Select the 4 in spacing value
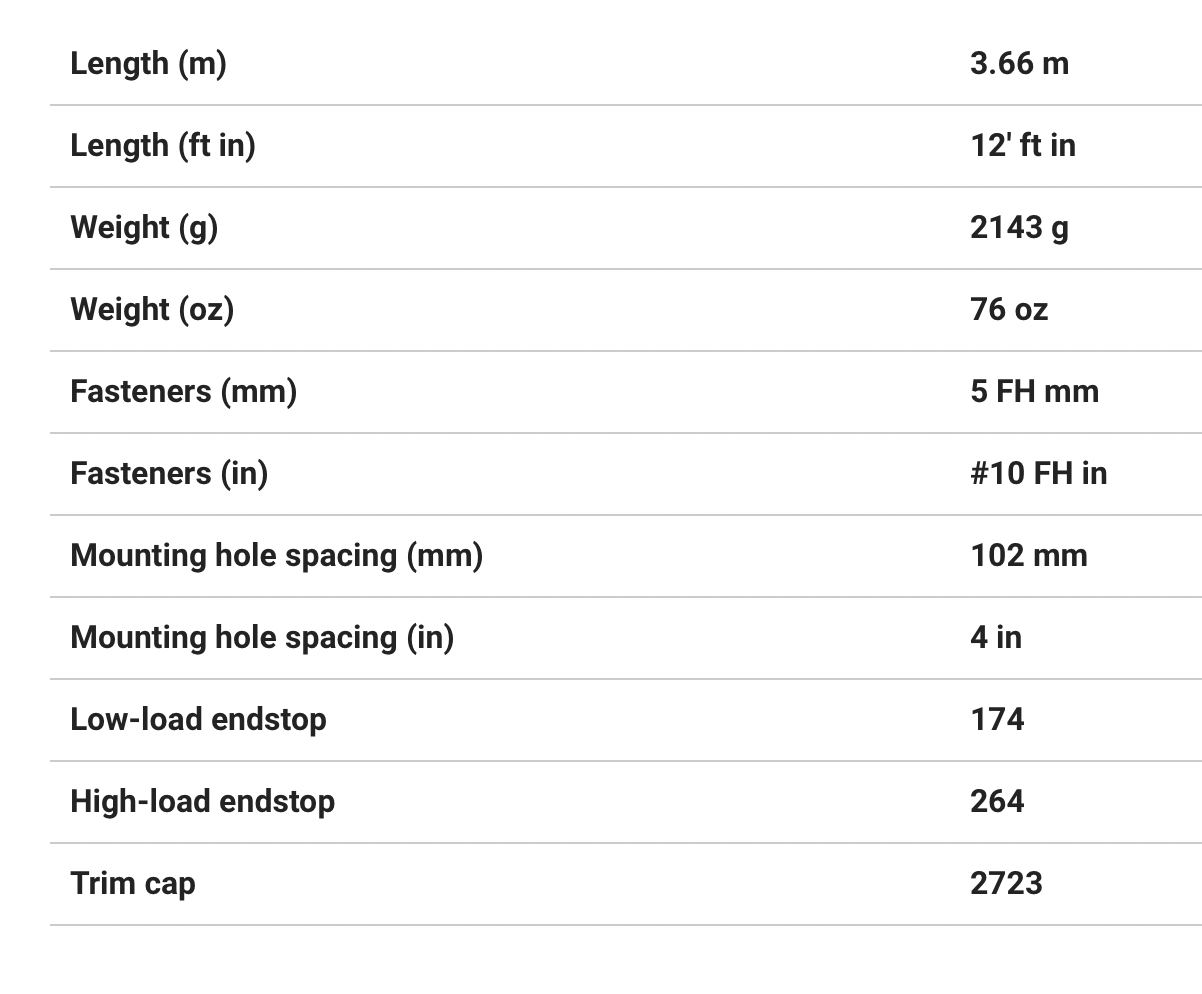Image resolution: width=1202 pixels, height=994 pixels. [995, 637]
